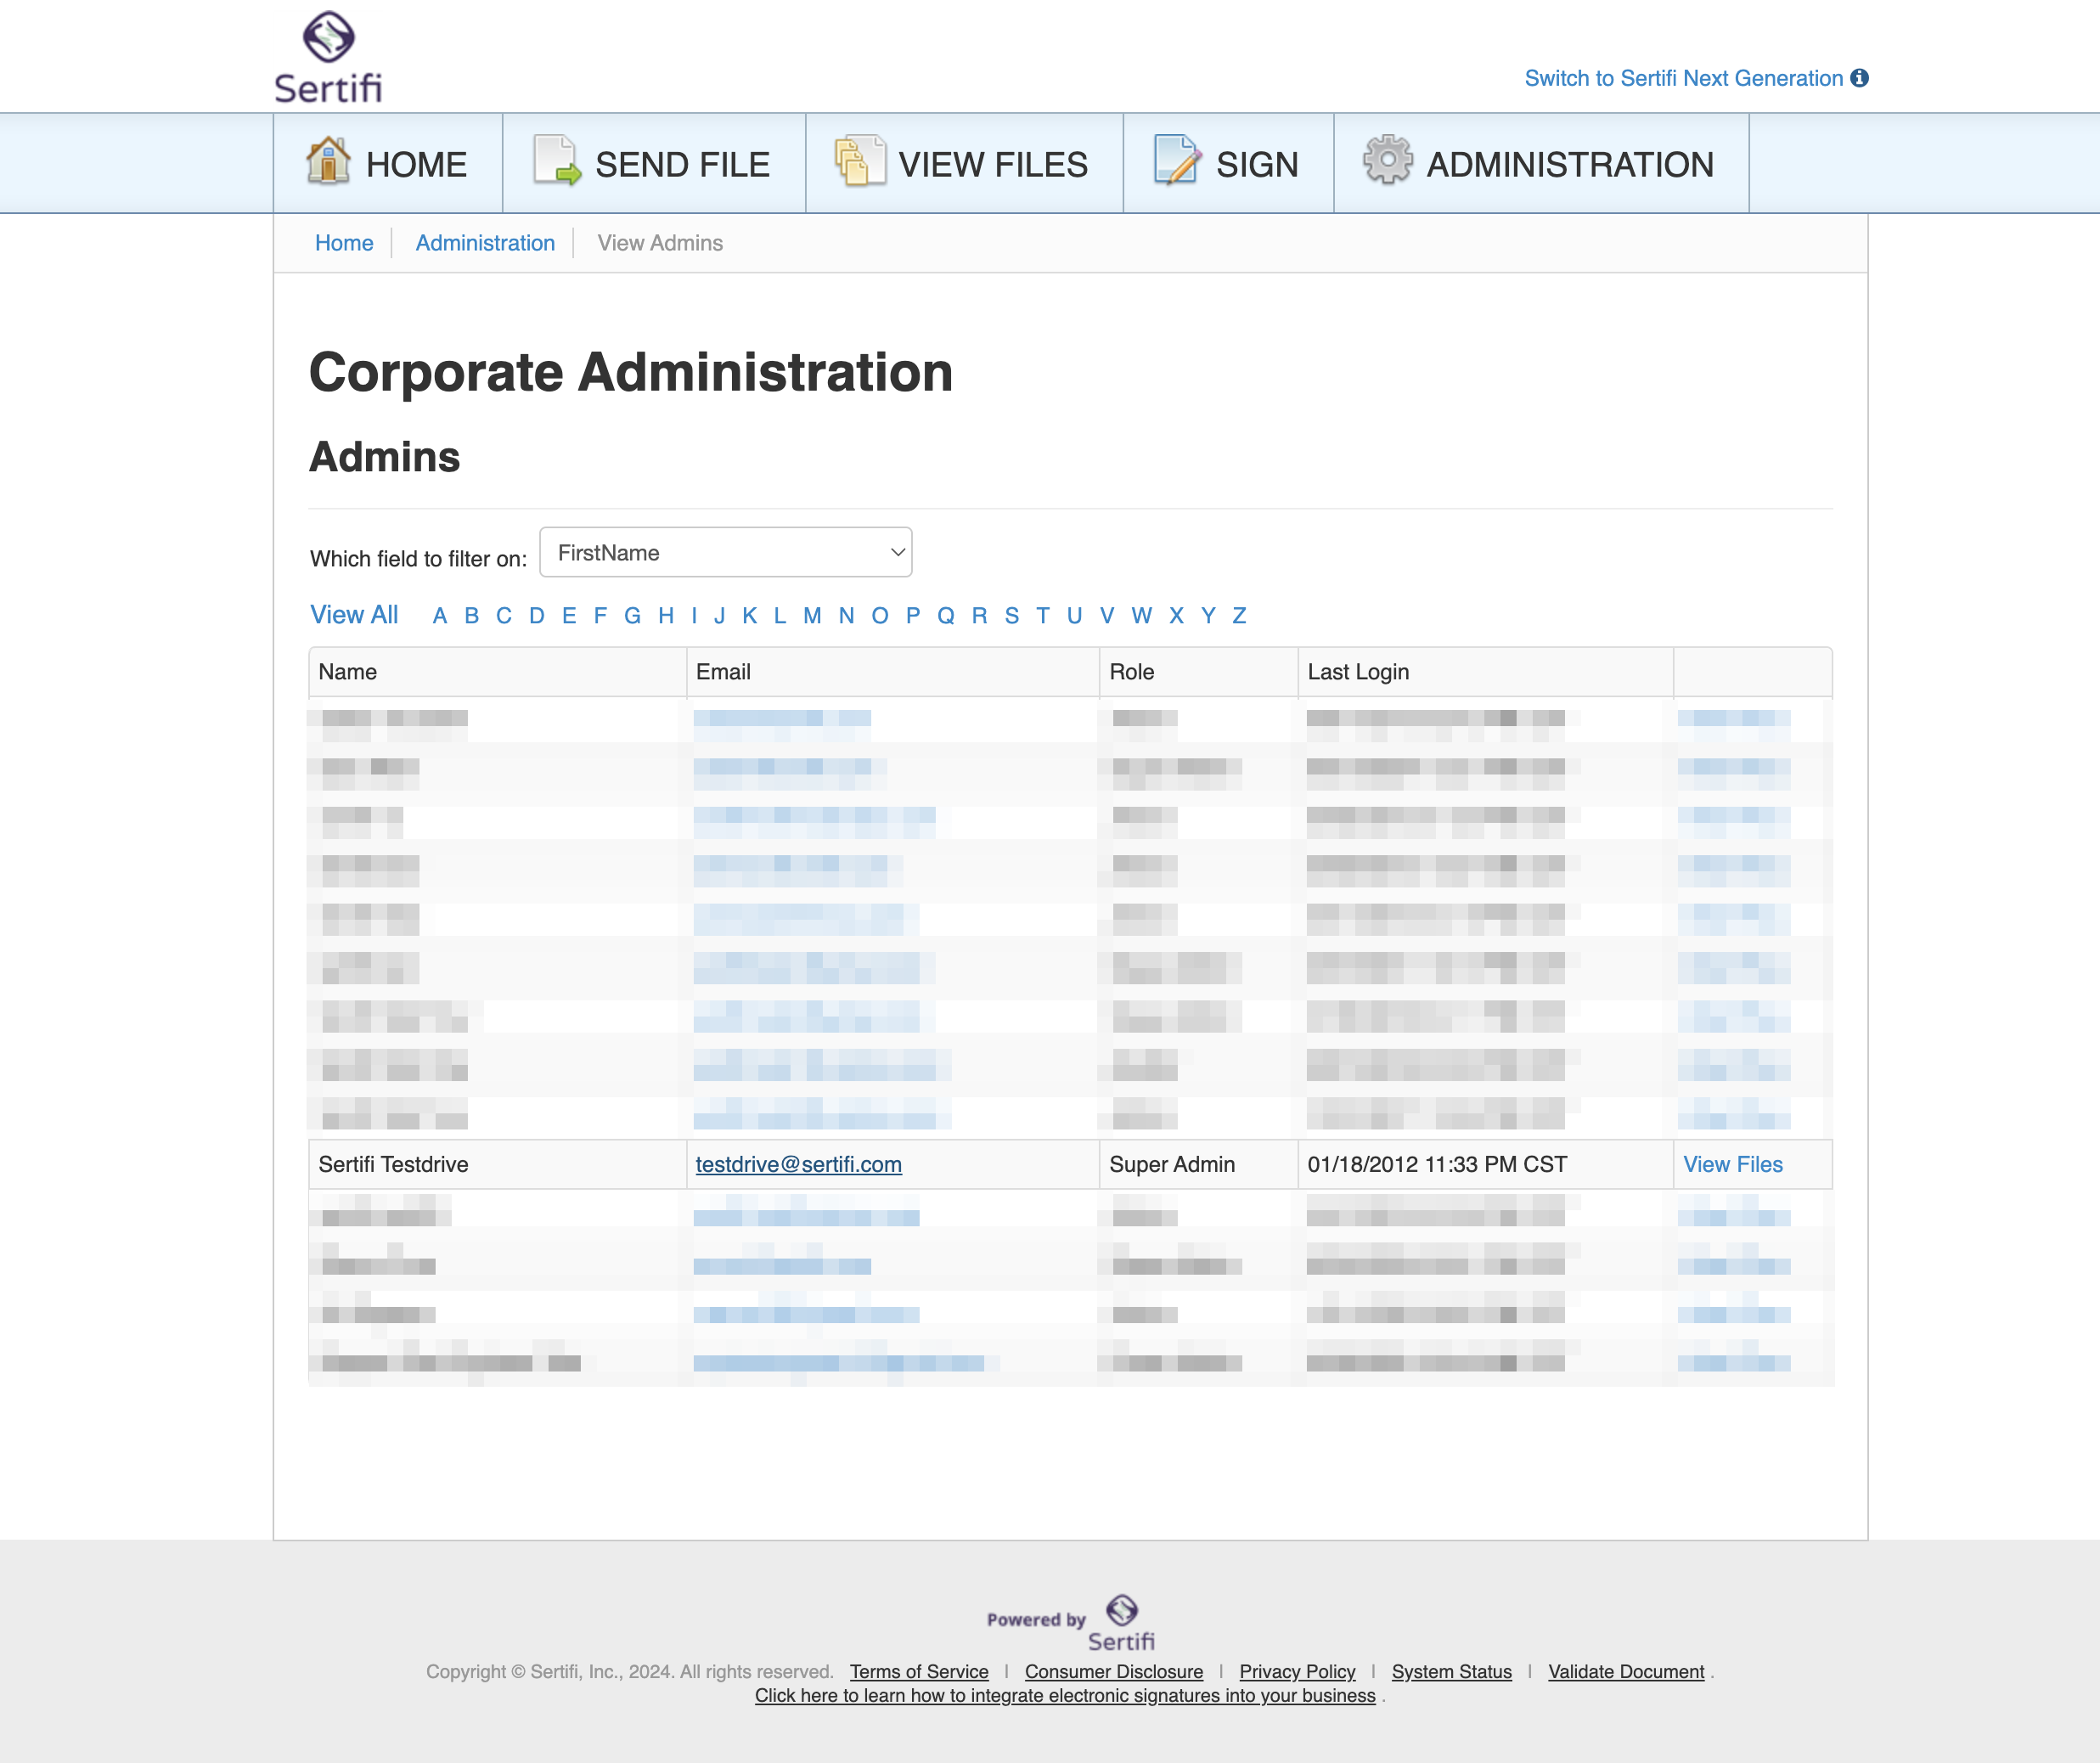The height and width of the screenshot is (1763, 2100).
Task: Open the ADMINISTRATION menu tab
Action: pyautogui.click(x=1541, y=163)
